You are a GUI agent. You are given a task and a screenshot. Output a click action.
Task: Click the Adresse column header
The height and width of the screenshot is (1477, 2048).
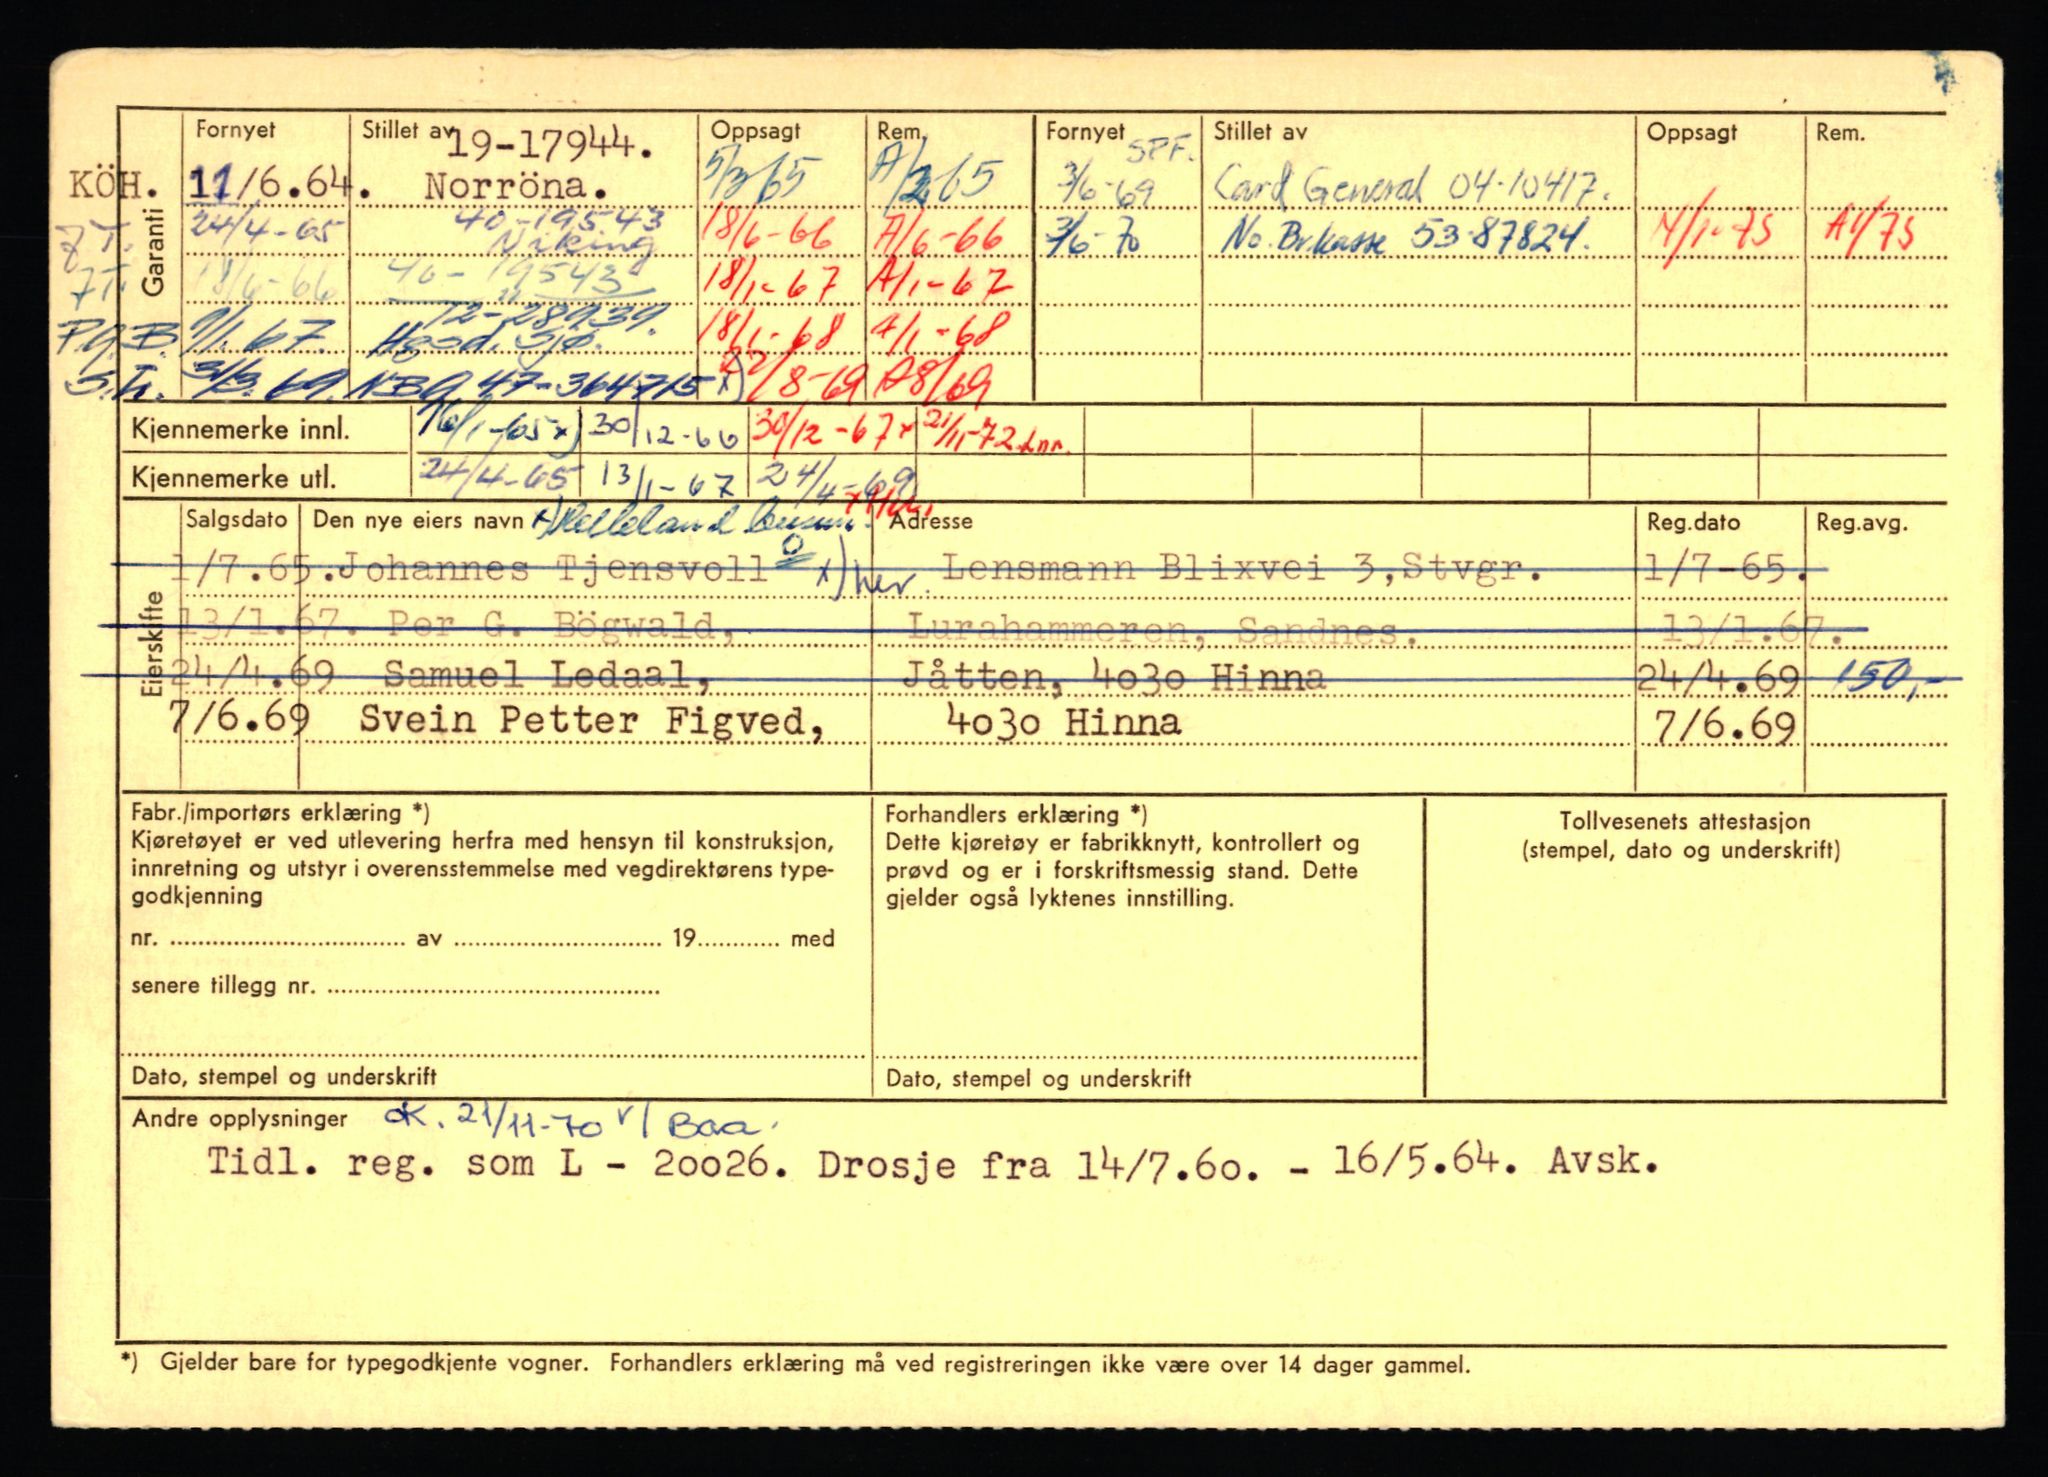point(930,521)
